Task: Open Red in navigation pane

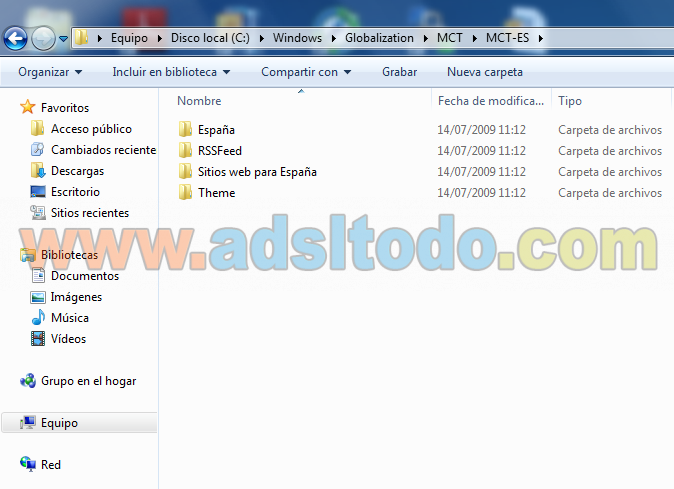Action: pos(51,465)
